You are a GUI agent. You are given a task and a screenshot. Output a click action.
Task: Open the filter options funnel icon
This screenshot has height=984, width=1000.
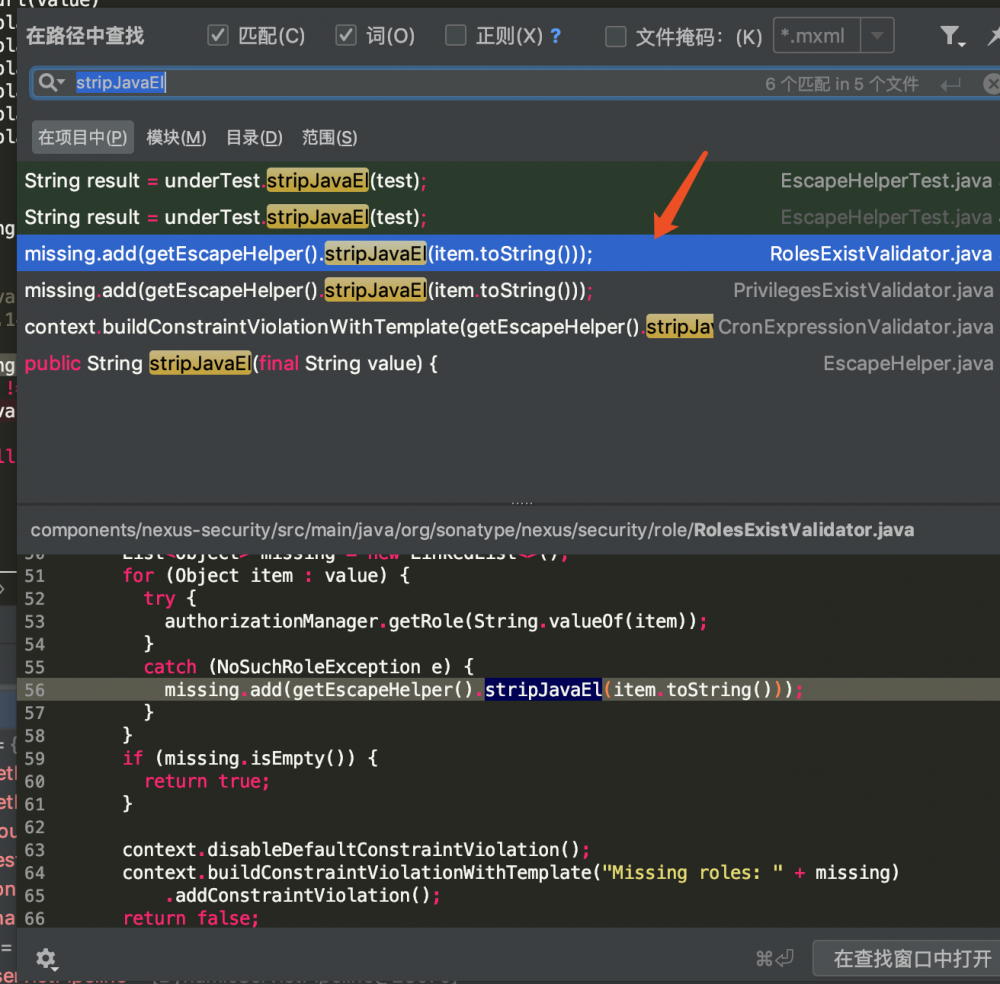[951, 35]
